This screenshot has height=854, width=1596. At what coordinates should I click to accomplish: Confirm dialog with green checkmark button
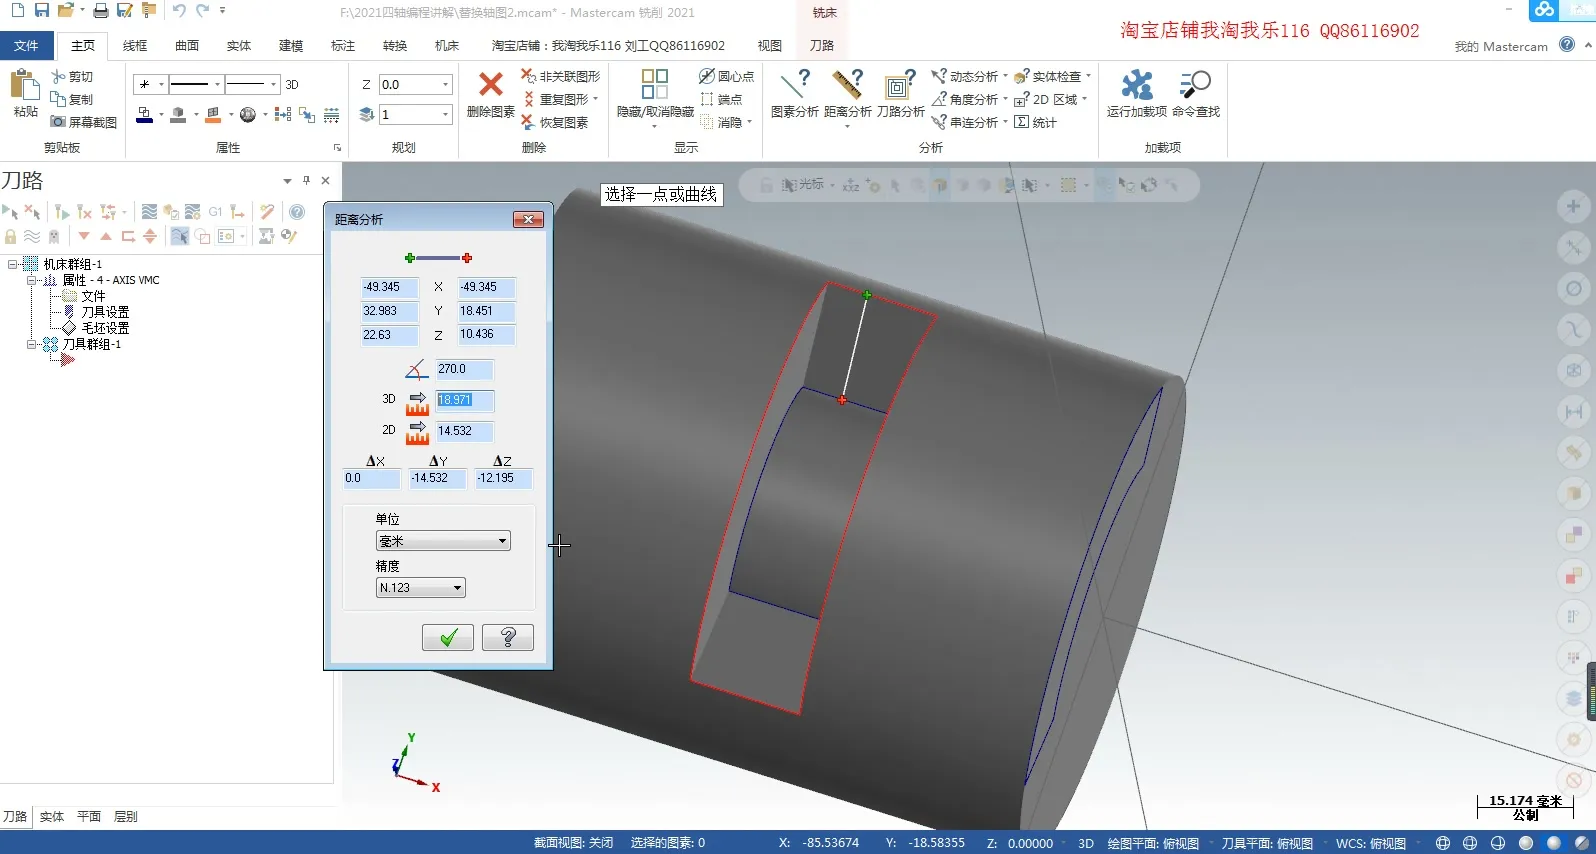click(448, 637)
